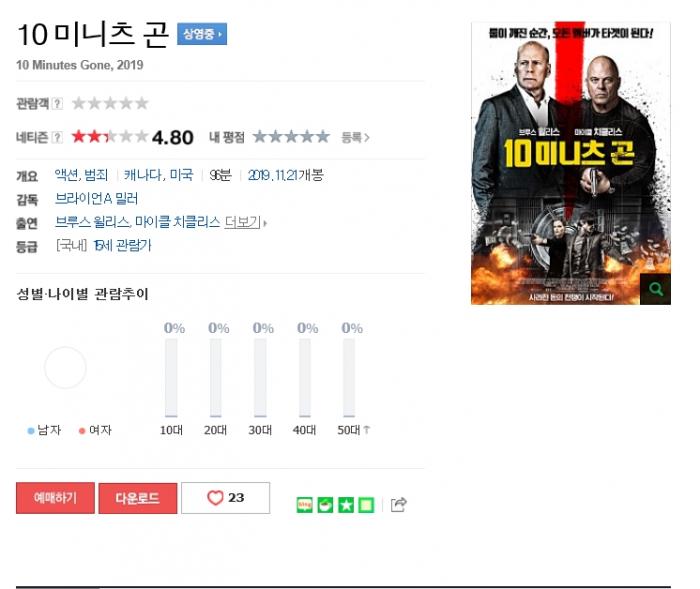Share to Naver blog icon
The height and width of the screenshot is (589, 700).
point(304,505)
